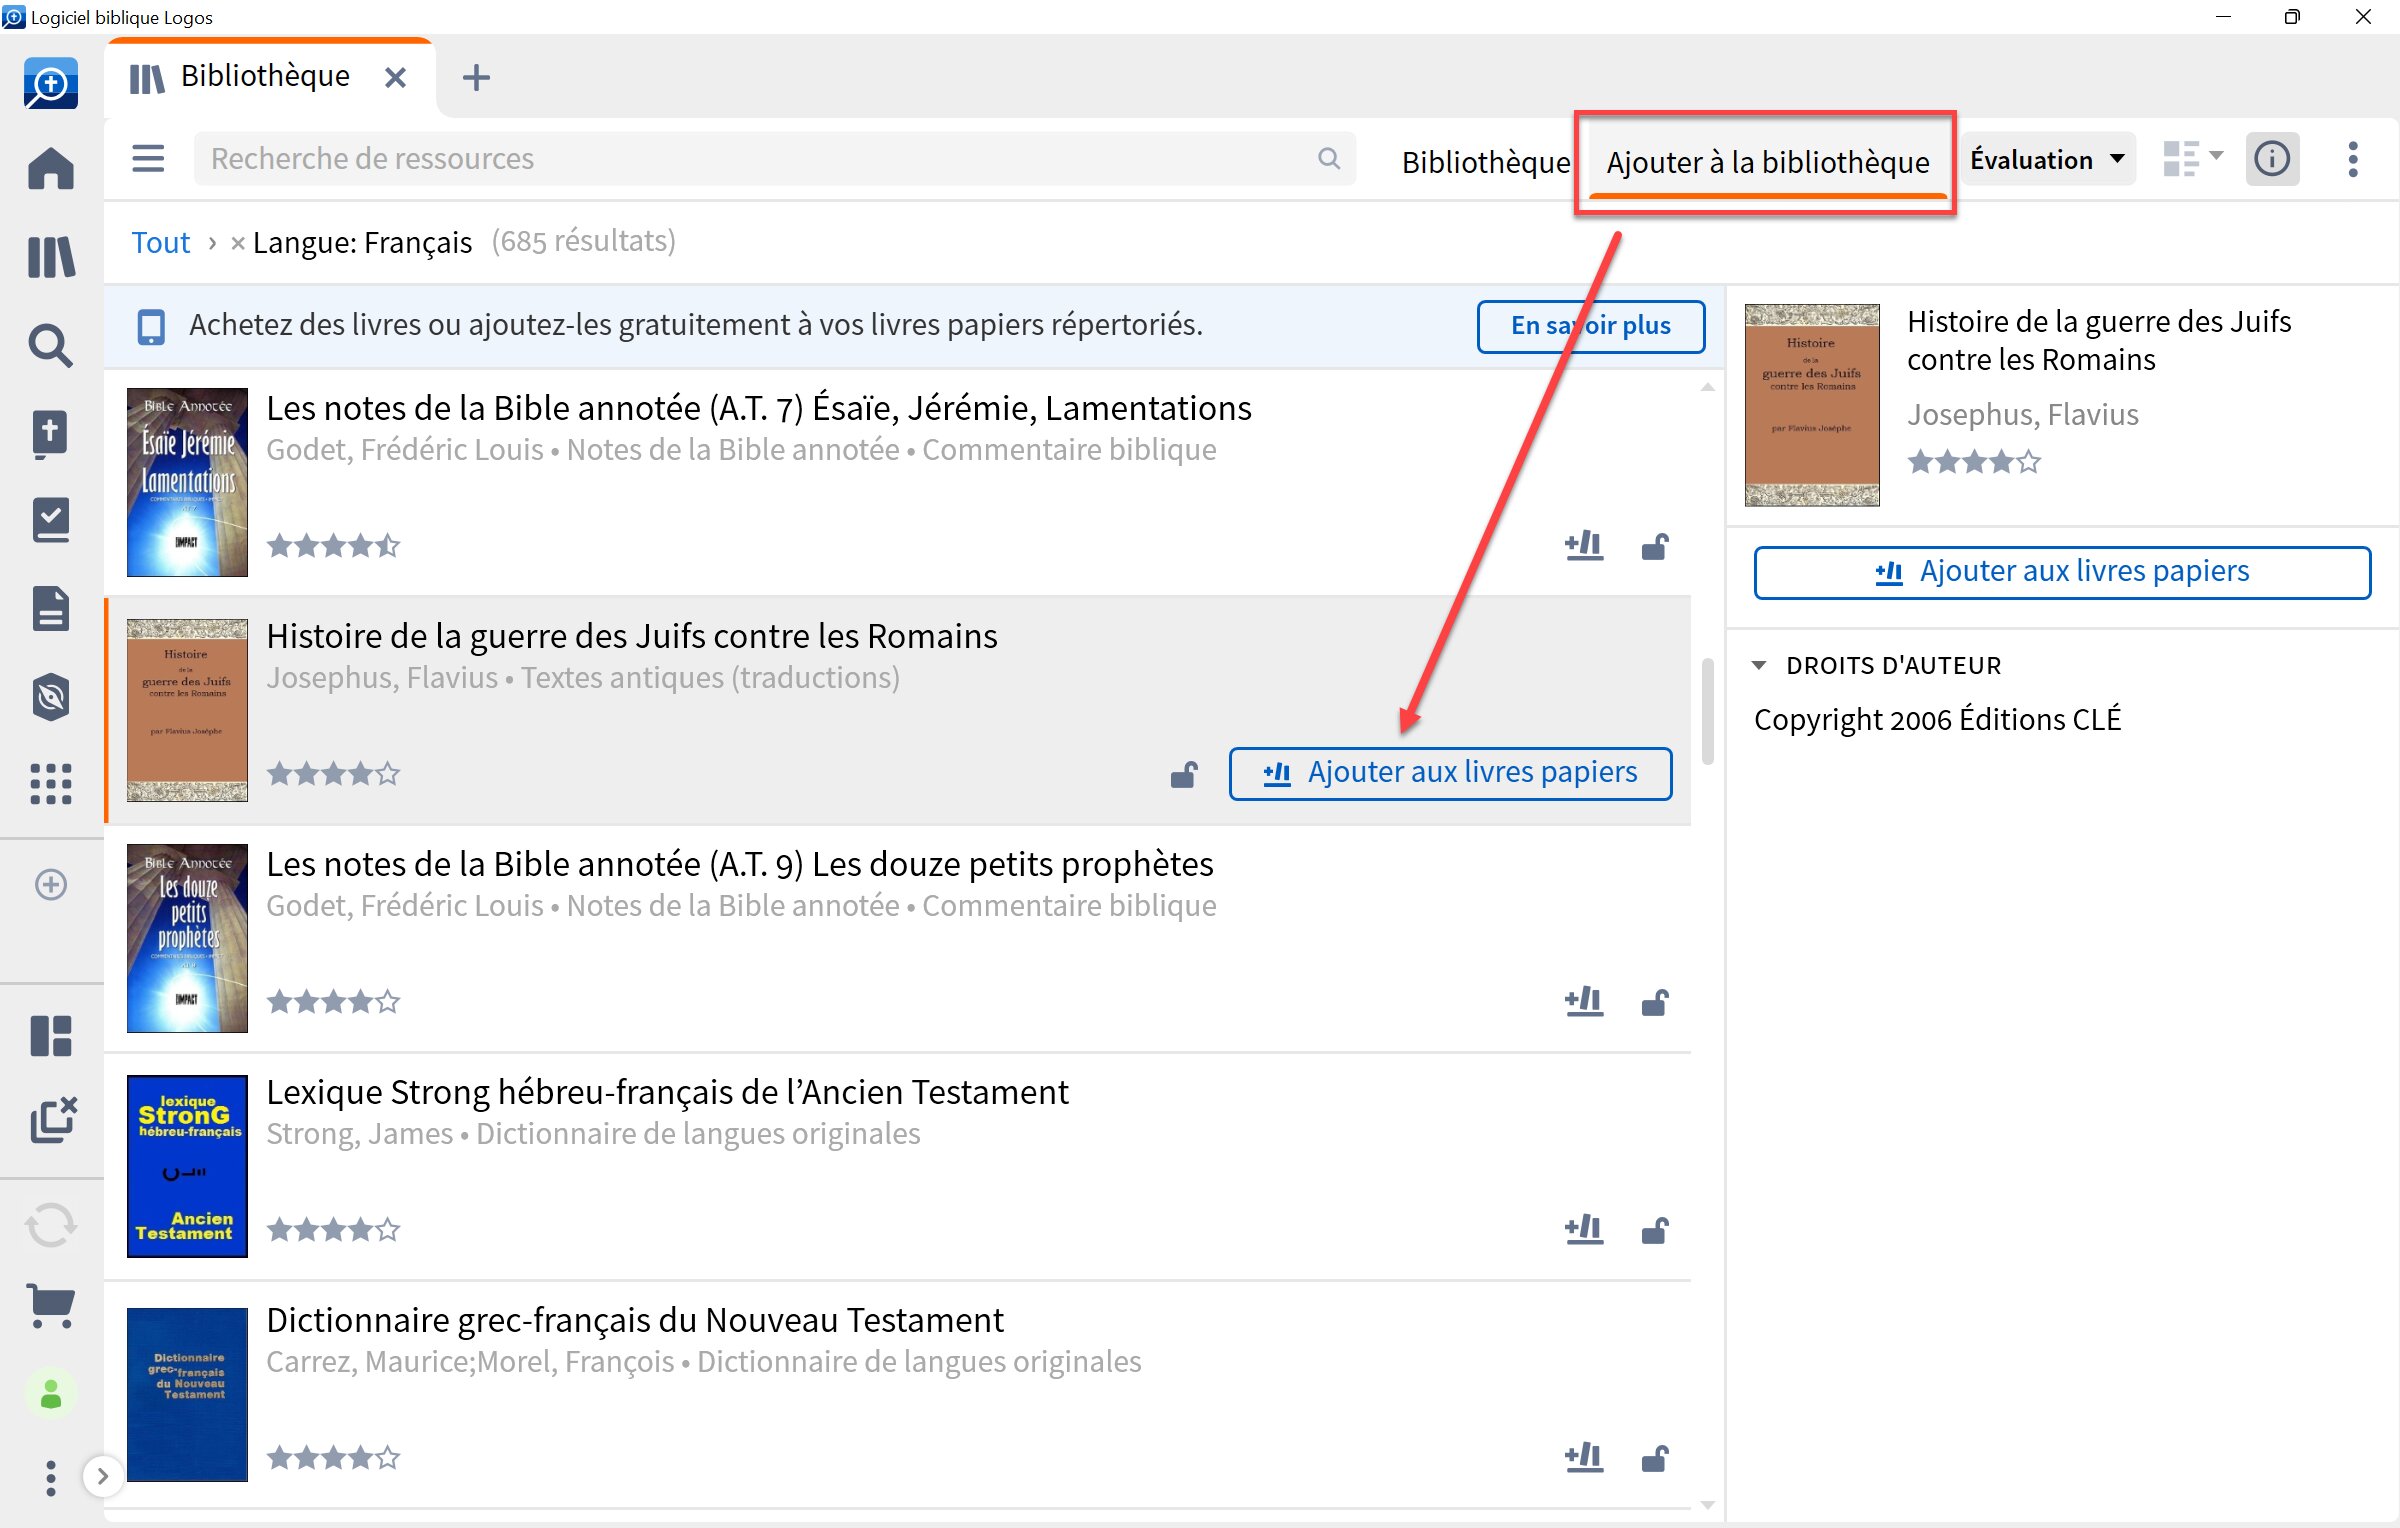The height and width of the screenshot is (1528, 2400).
Task: Open the Library icon in the sidebar
Action: point(51,257)
